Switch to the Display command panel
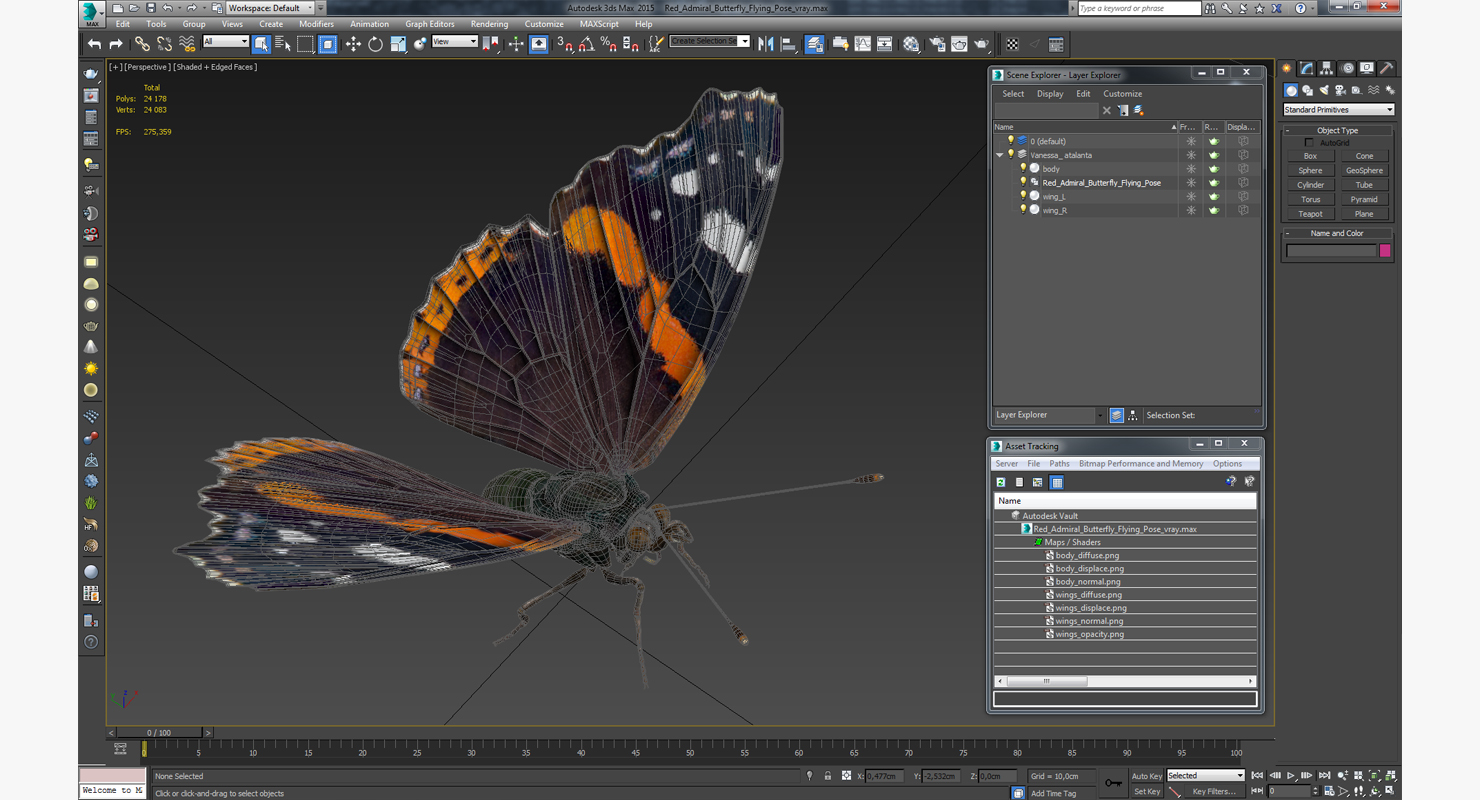1480x800 pixels. (1367, 69)
